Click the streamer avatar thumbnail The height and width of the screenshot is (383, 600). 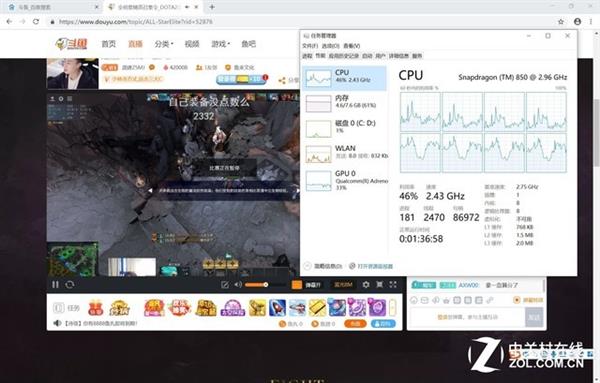72,73
